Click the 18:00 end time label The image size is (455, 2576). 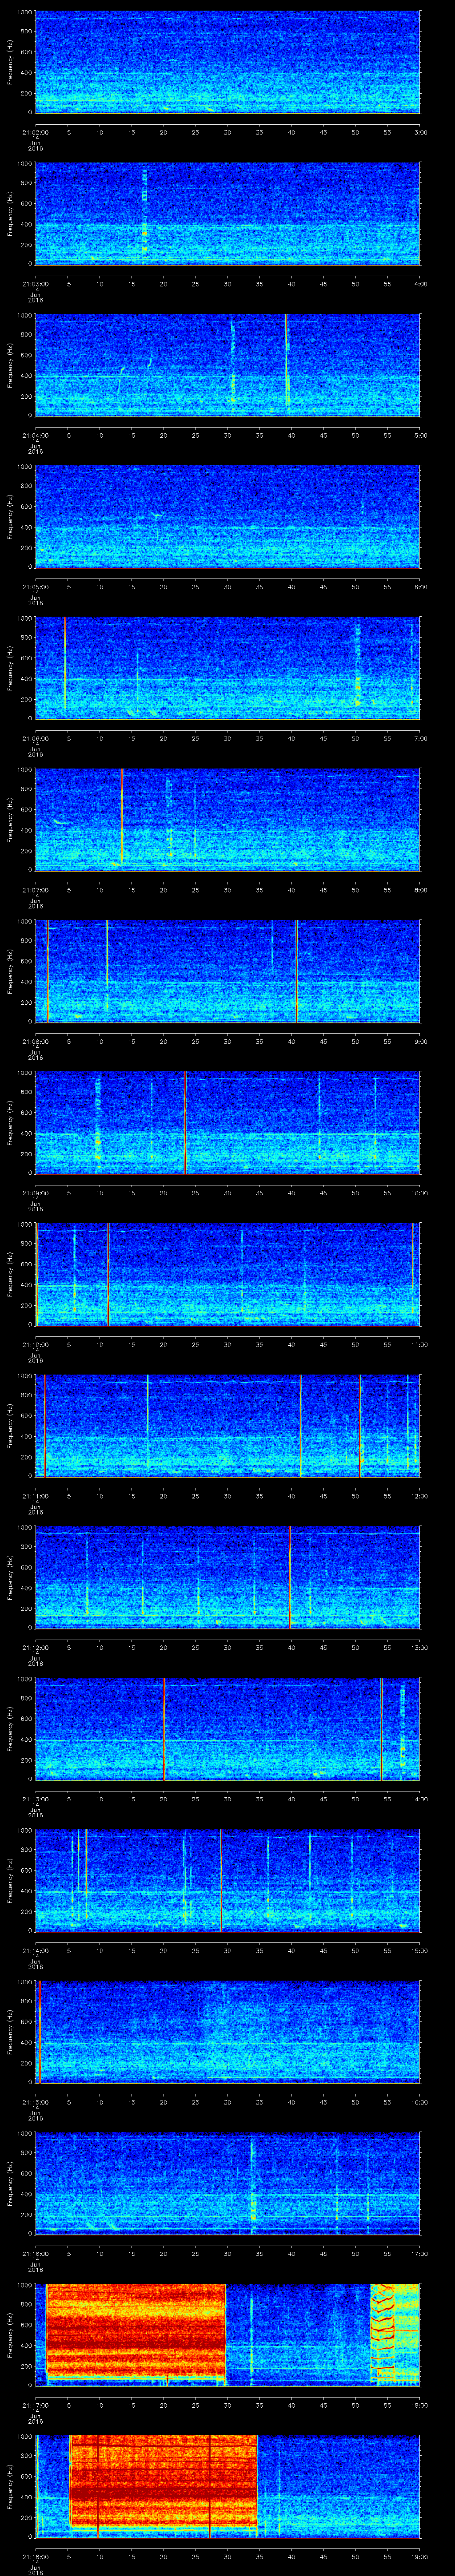pos(420,2405)
